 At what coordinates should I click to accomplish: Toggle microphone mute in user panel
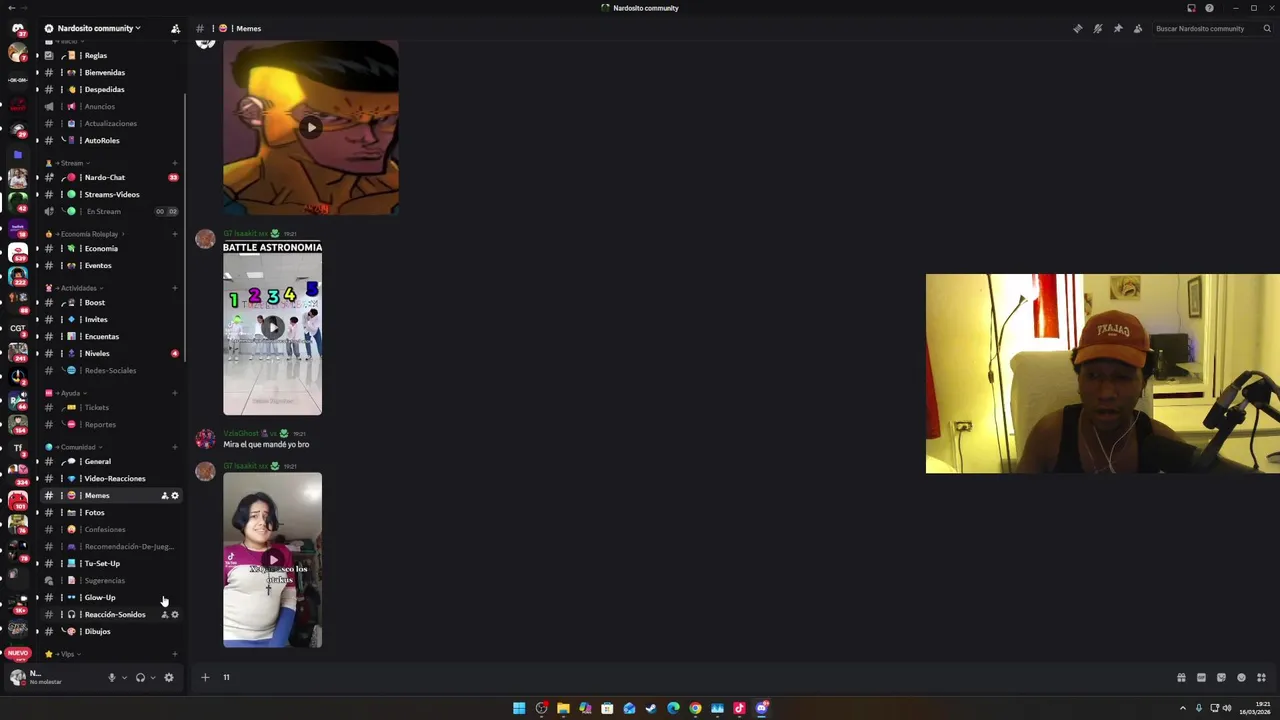(x=112, y=678)
